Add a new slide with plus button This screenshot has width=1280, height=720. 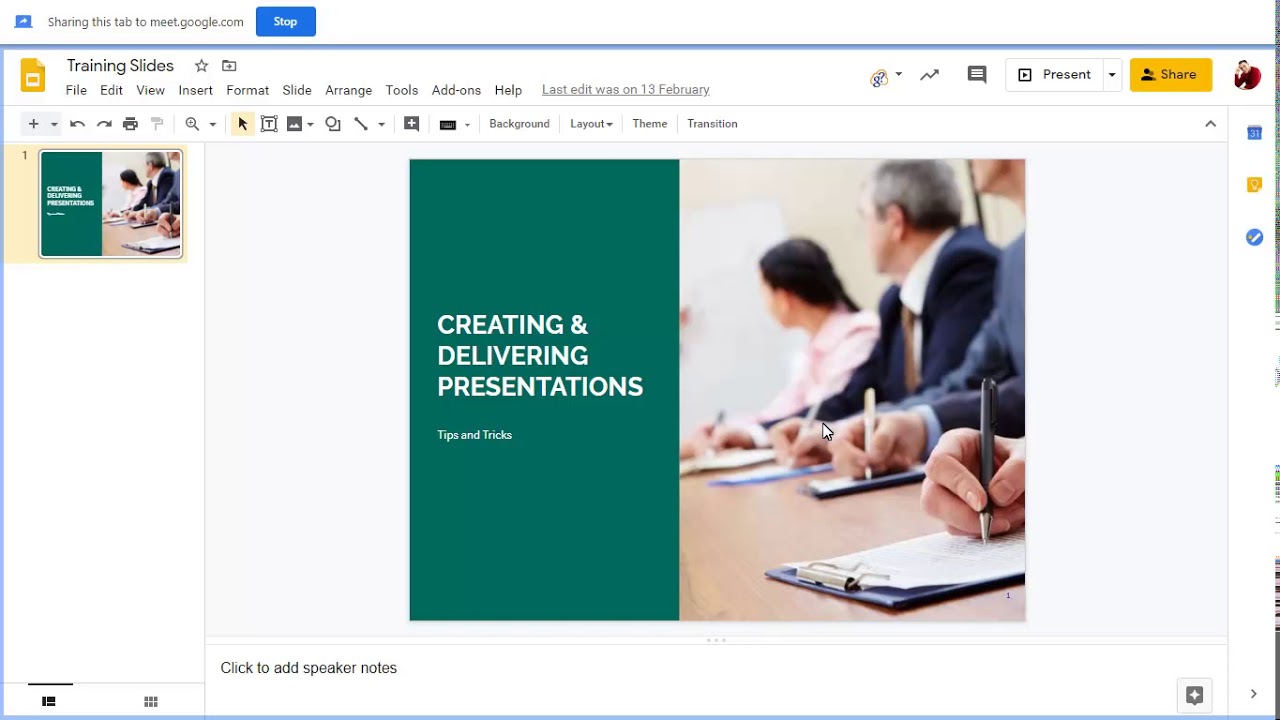(33, 124)
